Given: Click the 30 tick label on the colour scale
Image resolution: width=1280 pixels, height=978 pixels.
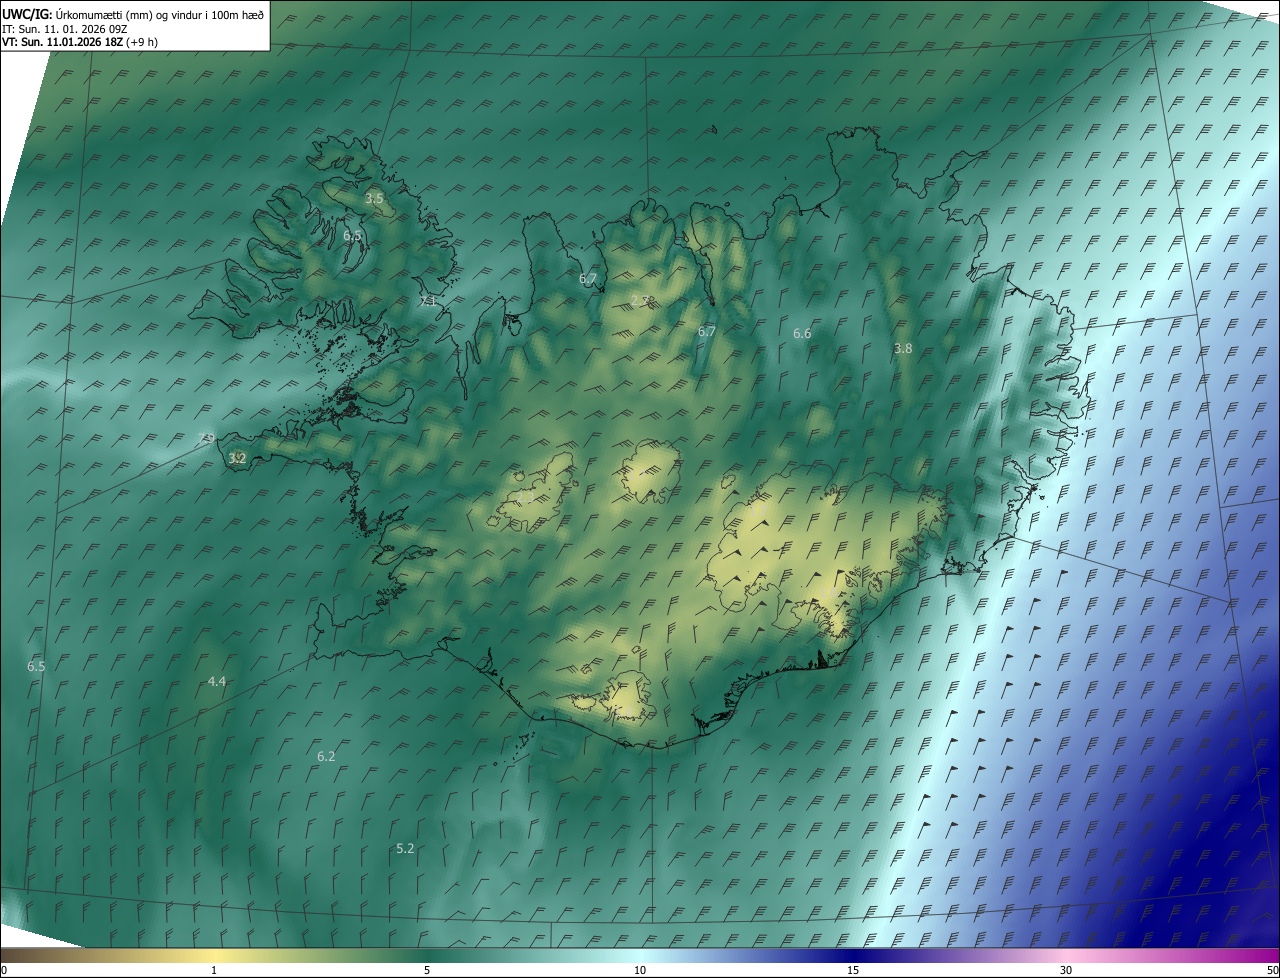Looking at the screenshot, I should point(1066,970).
